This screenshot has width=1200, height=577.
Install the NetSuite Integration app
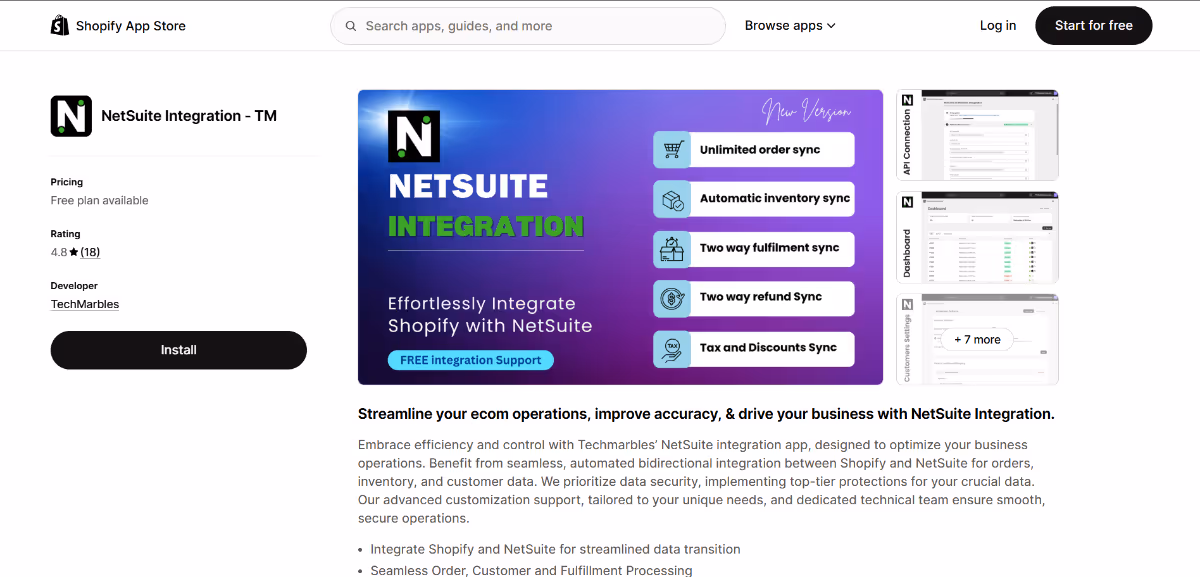point(178,349)
